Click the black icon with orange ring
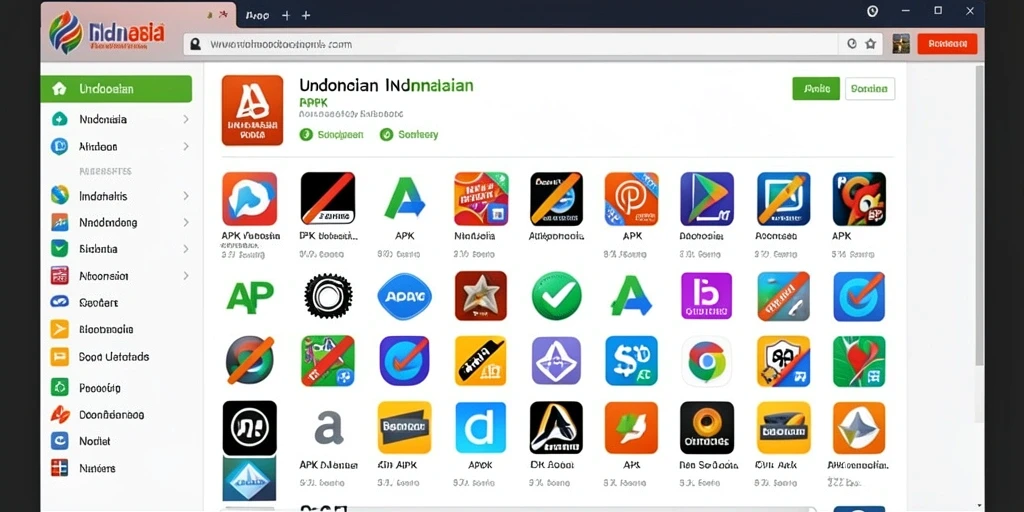The width and height of the screenshot is (1024, 512). point(707,428)
